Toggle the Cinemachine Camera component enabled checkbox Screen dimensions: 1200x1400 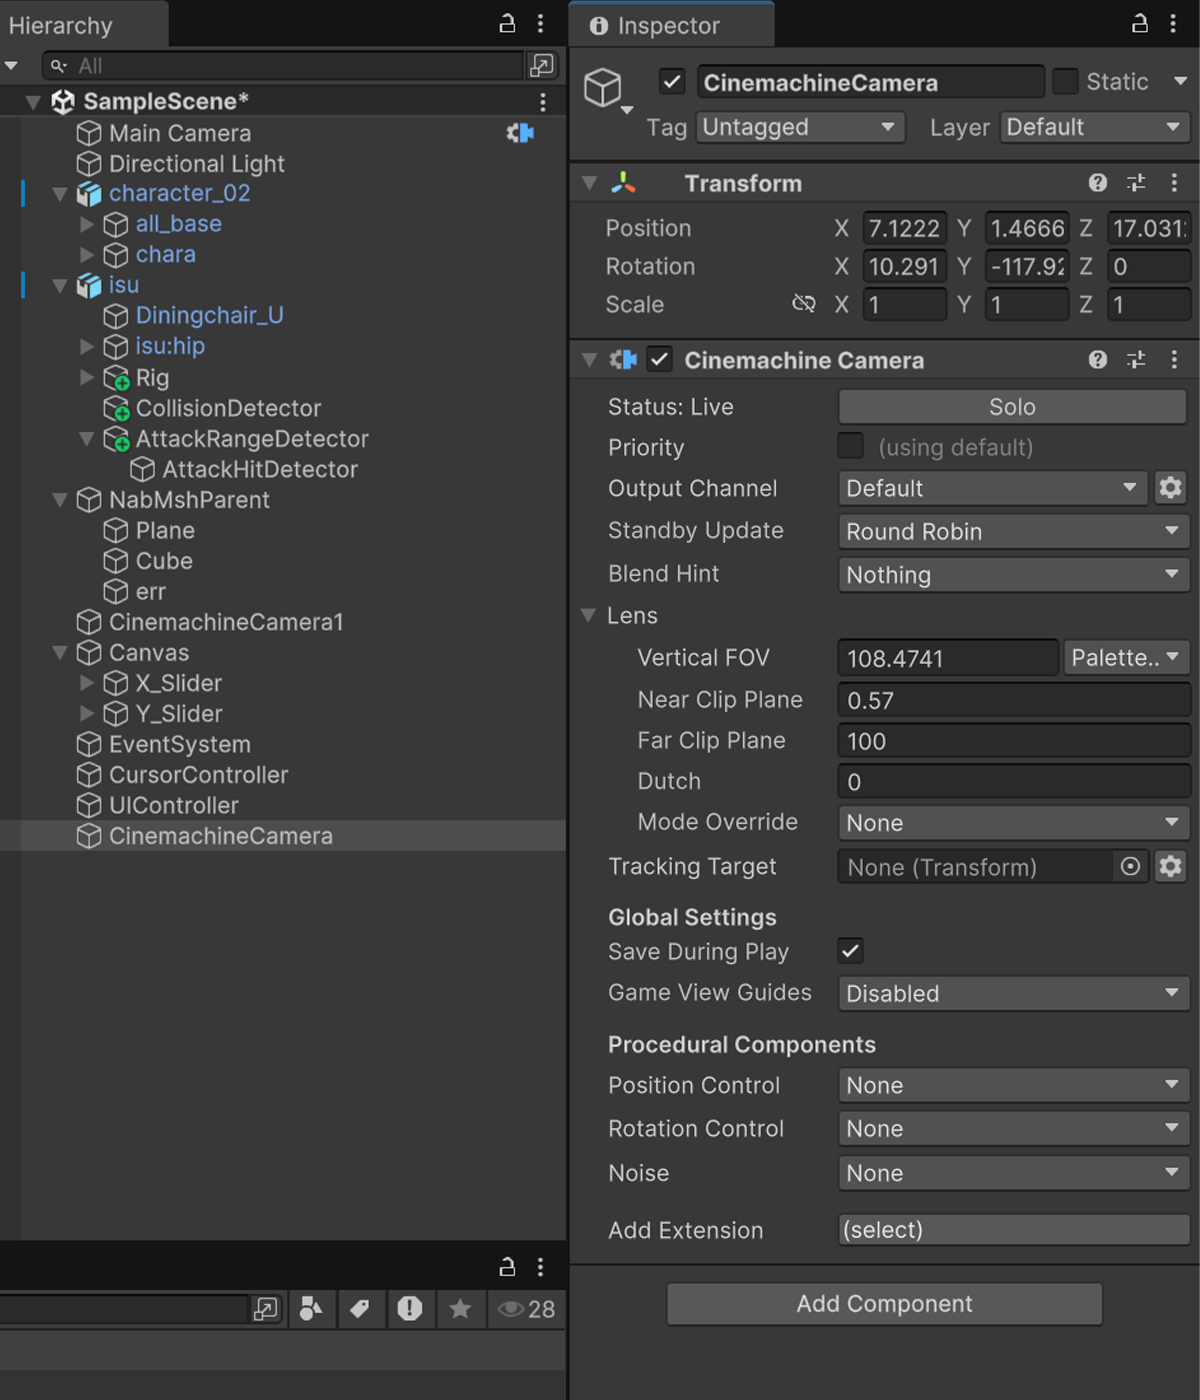(659, 360)
